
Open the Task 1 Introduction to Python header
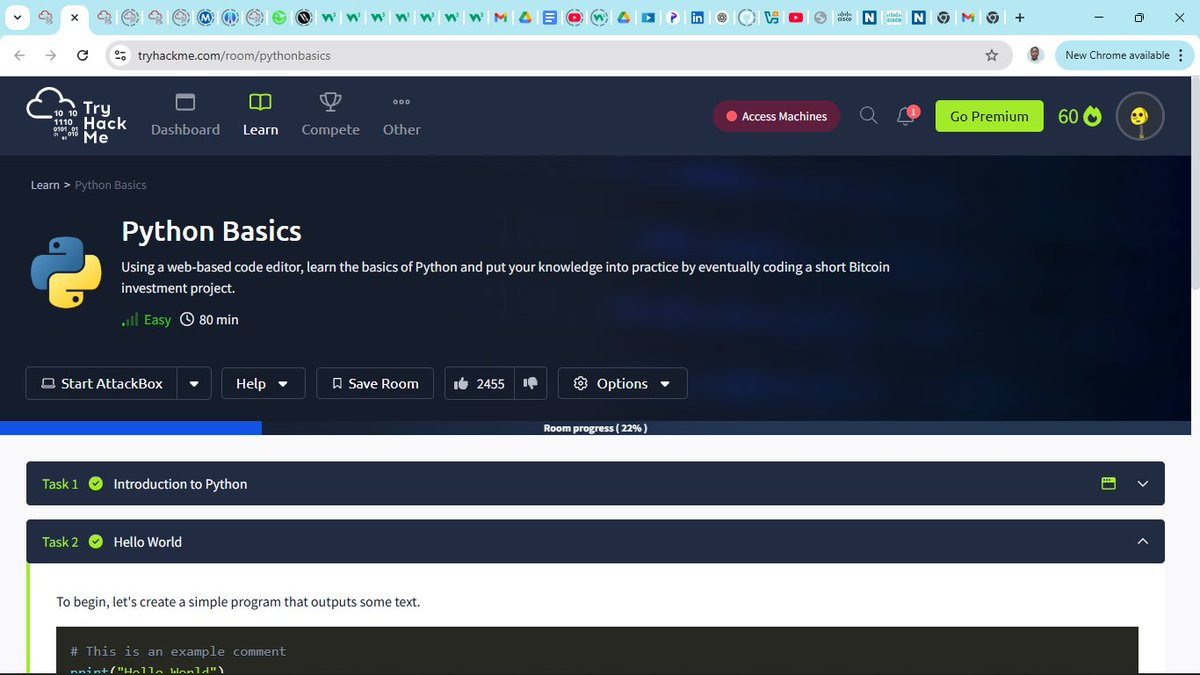(595, 484)
